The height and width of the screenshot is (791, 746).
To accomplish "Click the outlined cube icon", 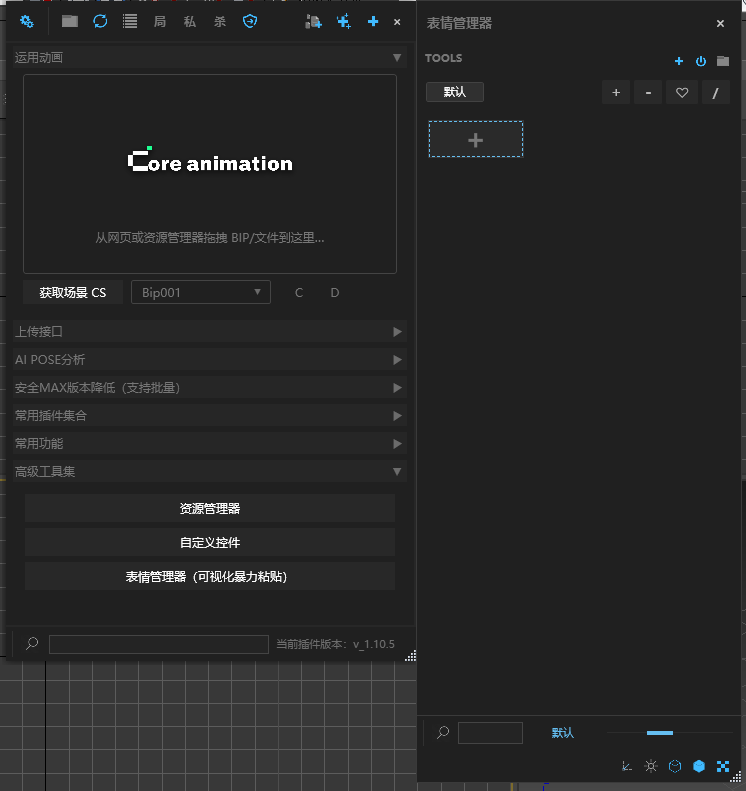I will [675, 766].
